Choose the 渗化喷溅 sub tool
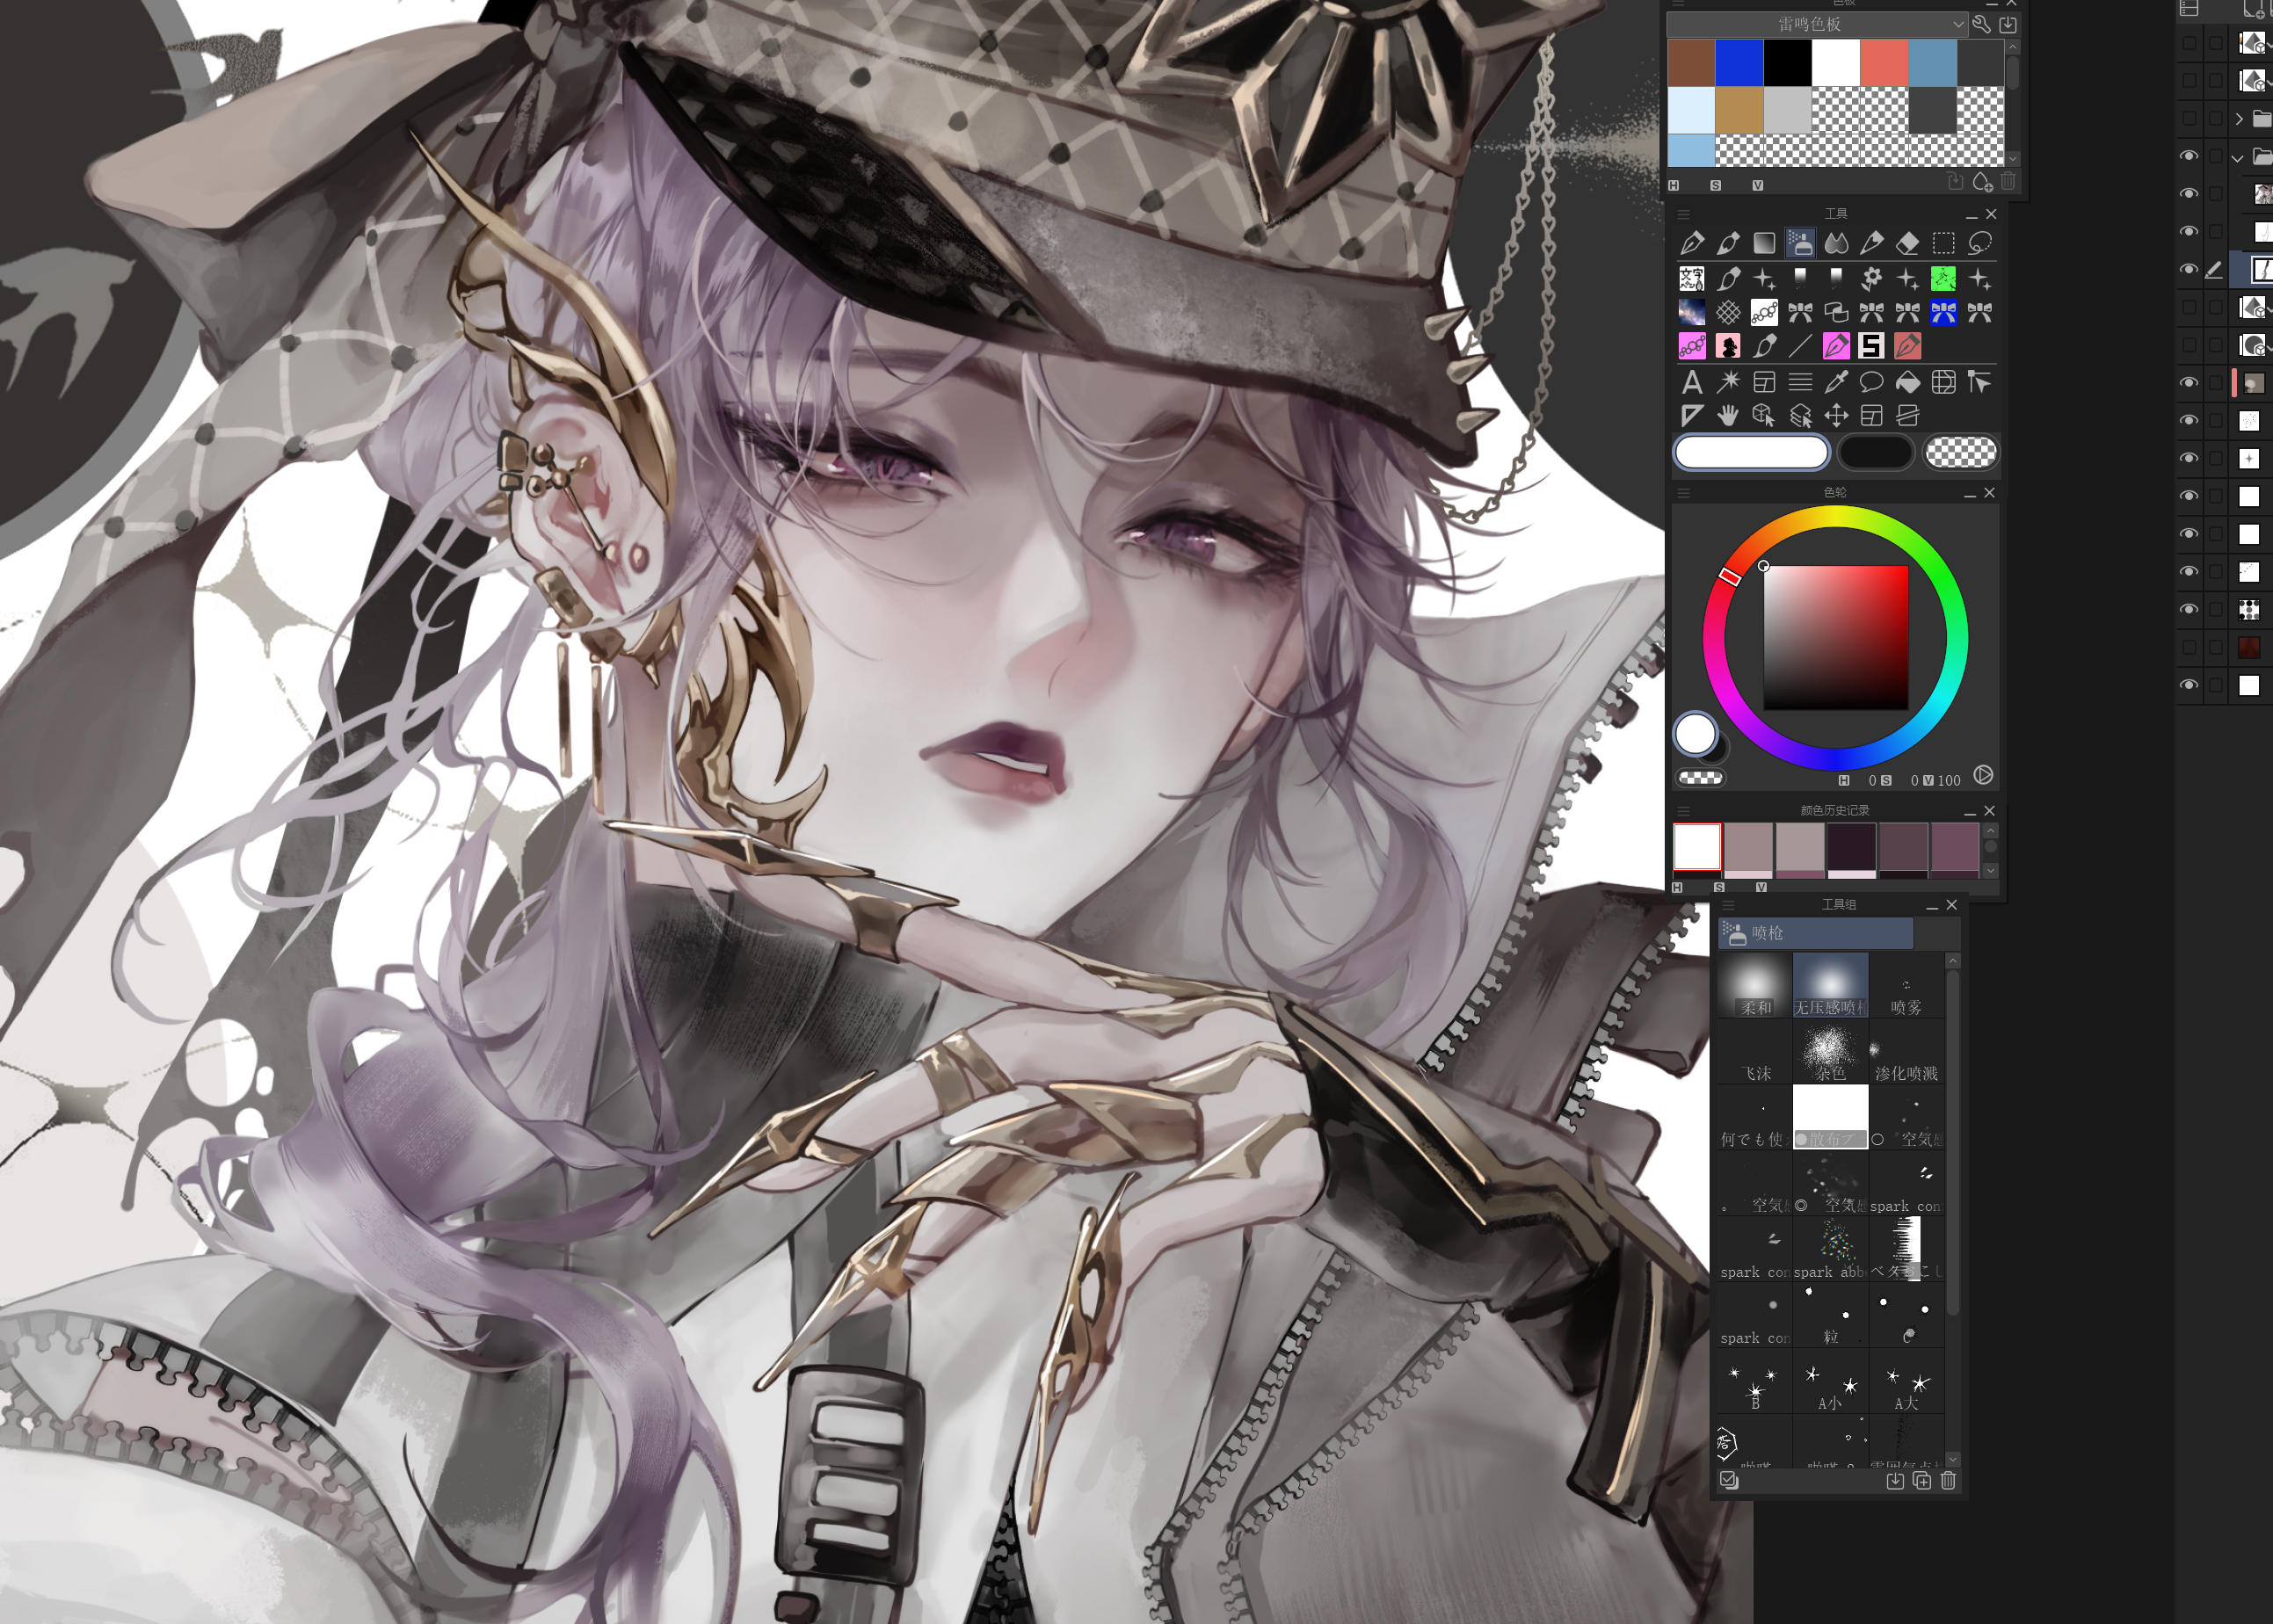Screen dimensions: 2273x1624 pos(1906,1051)
